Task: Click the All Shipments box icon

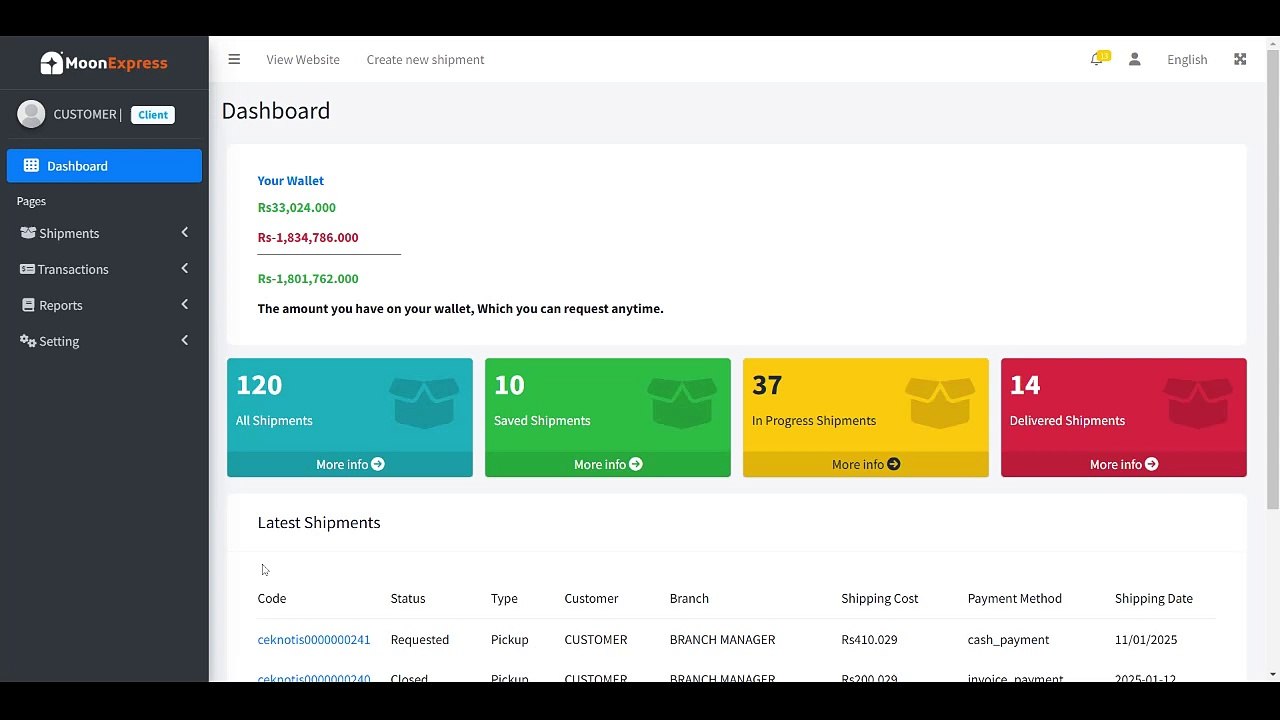Action: coord(424,402)
